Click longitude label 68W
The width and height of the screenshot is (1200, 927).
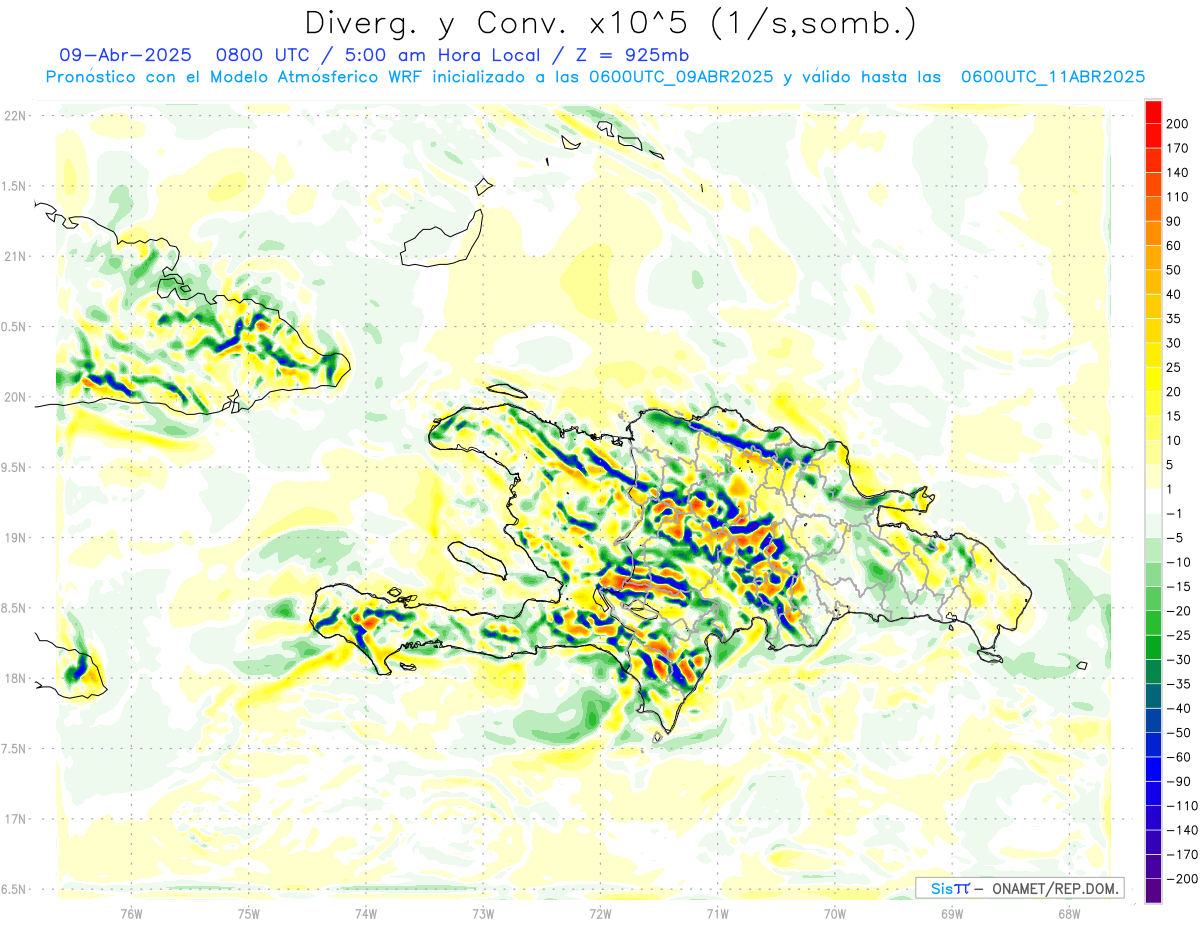click(1068, 912)
